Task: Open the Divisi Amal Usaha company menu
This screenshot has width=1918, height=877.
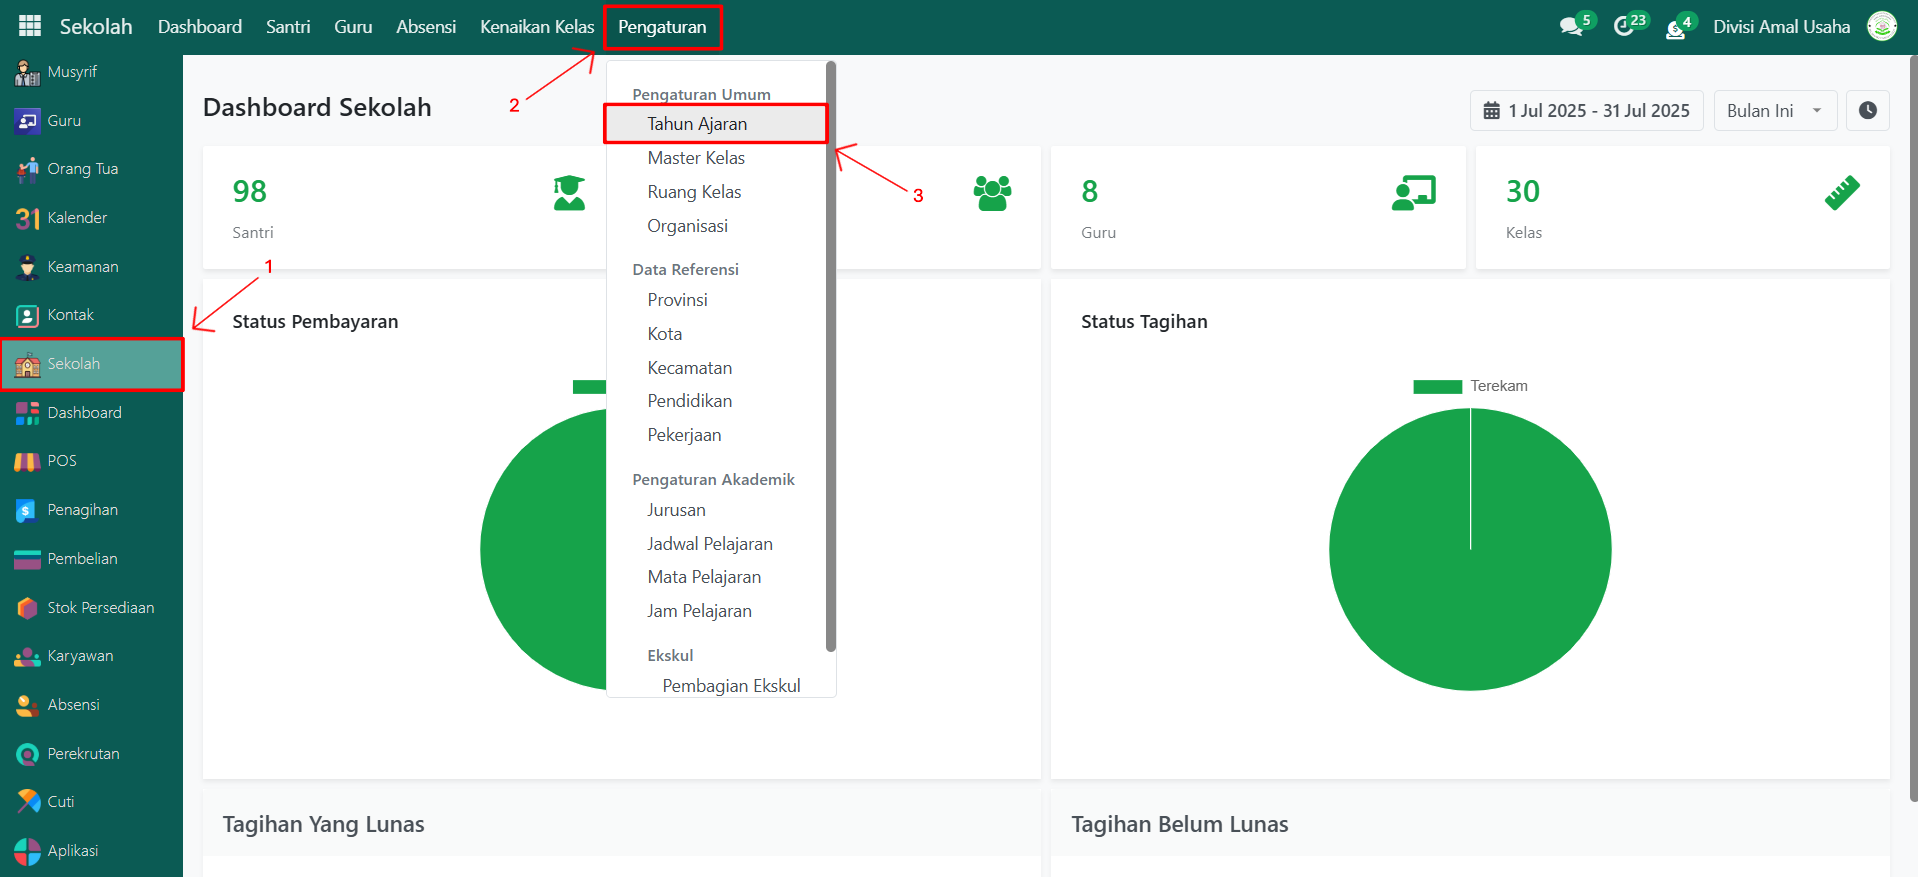Action: [1780, 27]
